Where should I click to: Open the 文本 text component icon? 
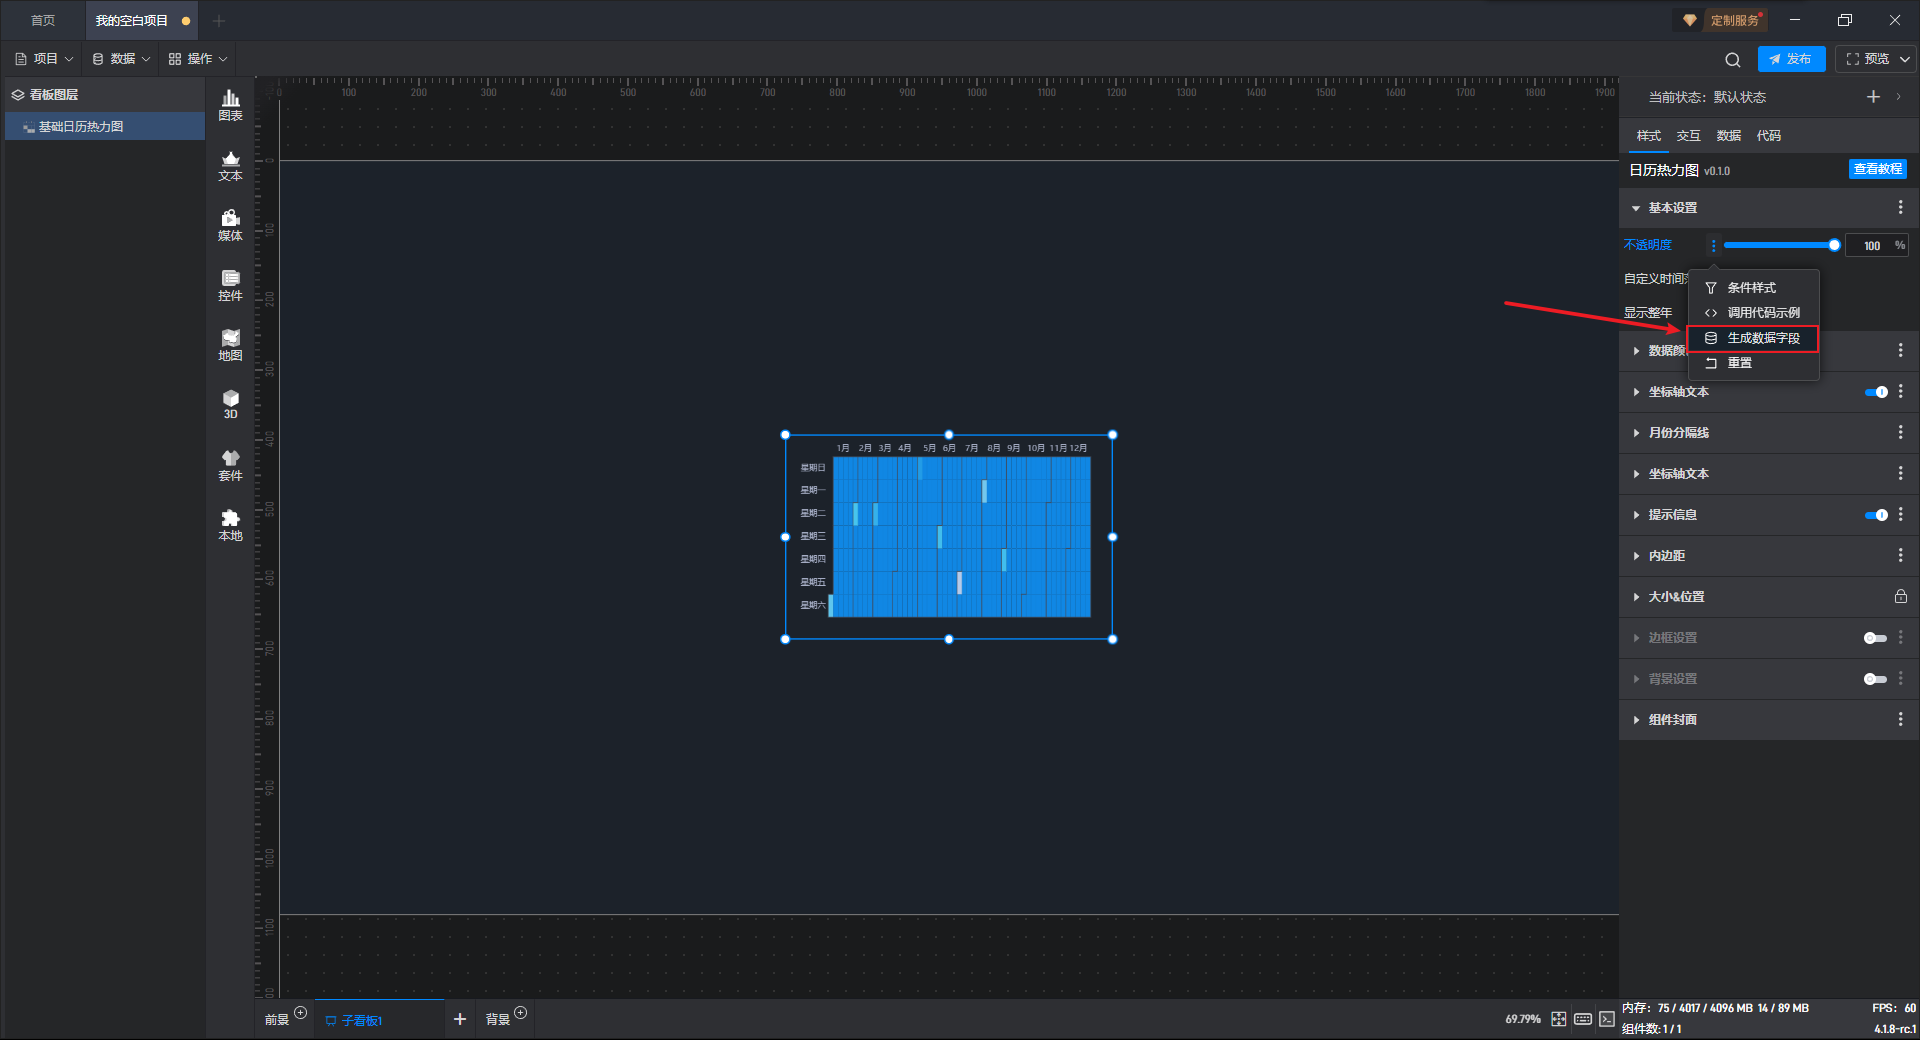pyautogui.click(x=230, y=165)
